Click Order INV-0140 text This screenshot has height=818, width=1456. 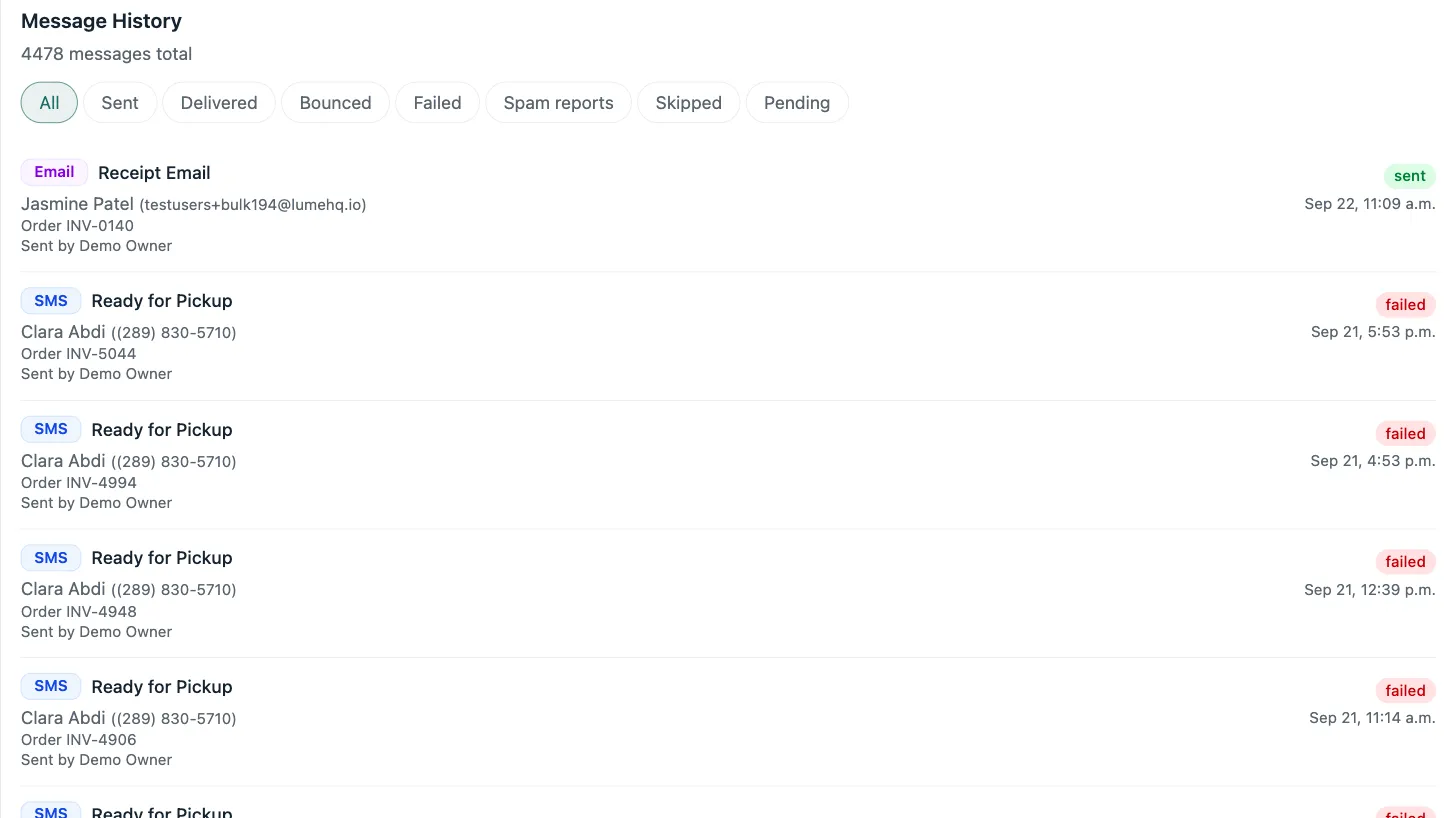tap(77, 226)
